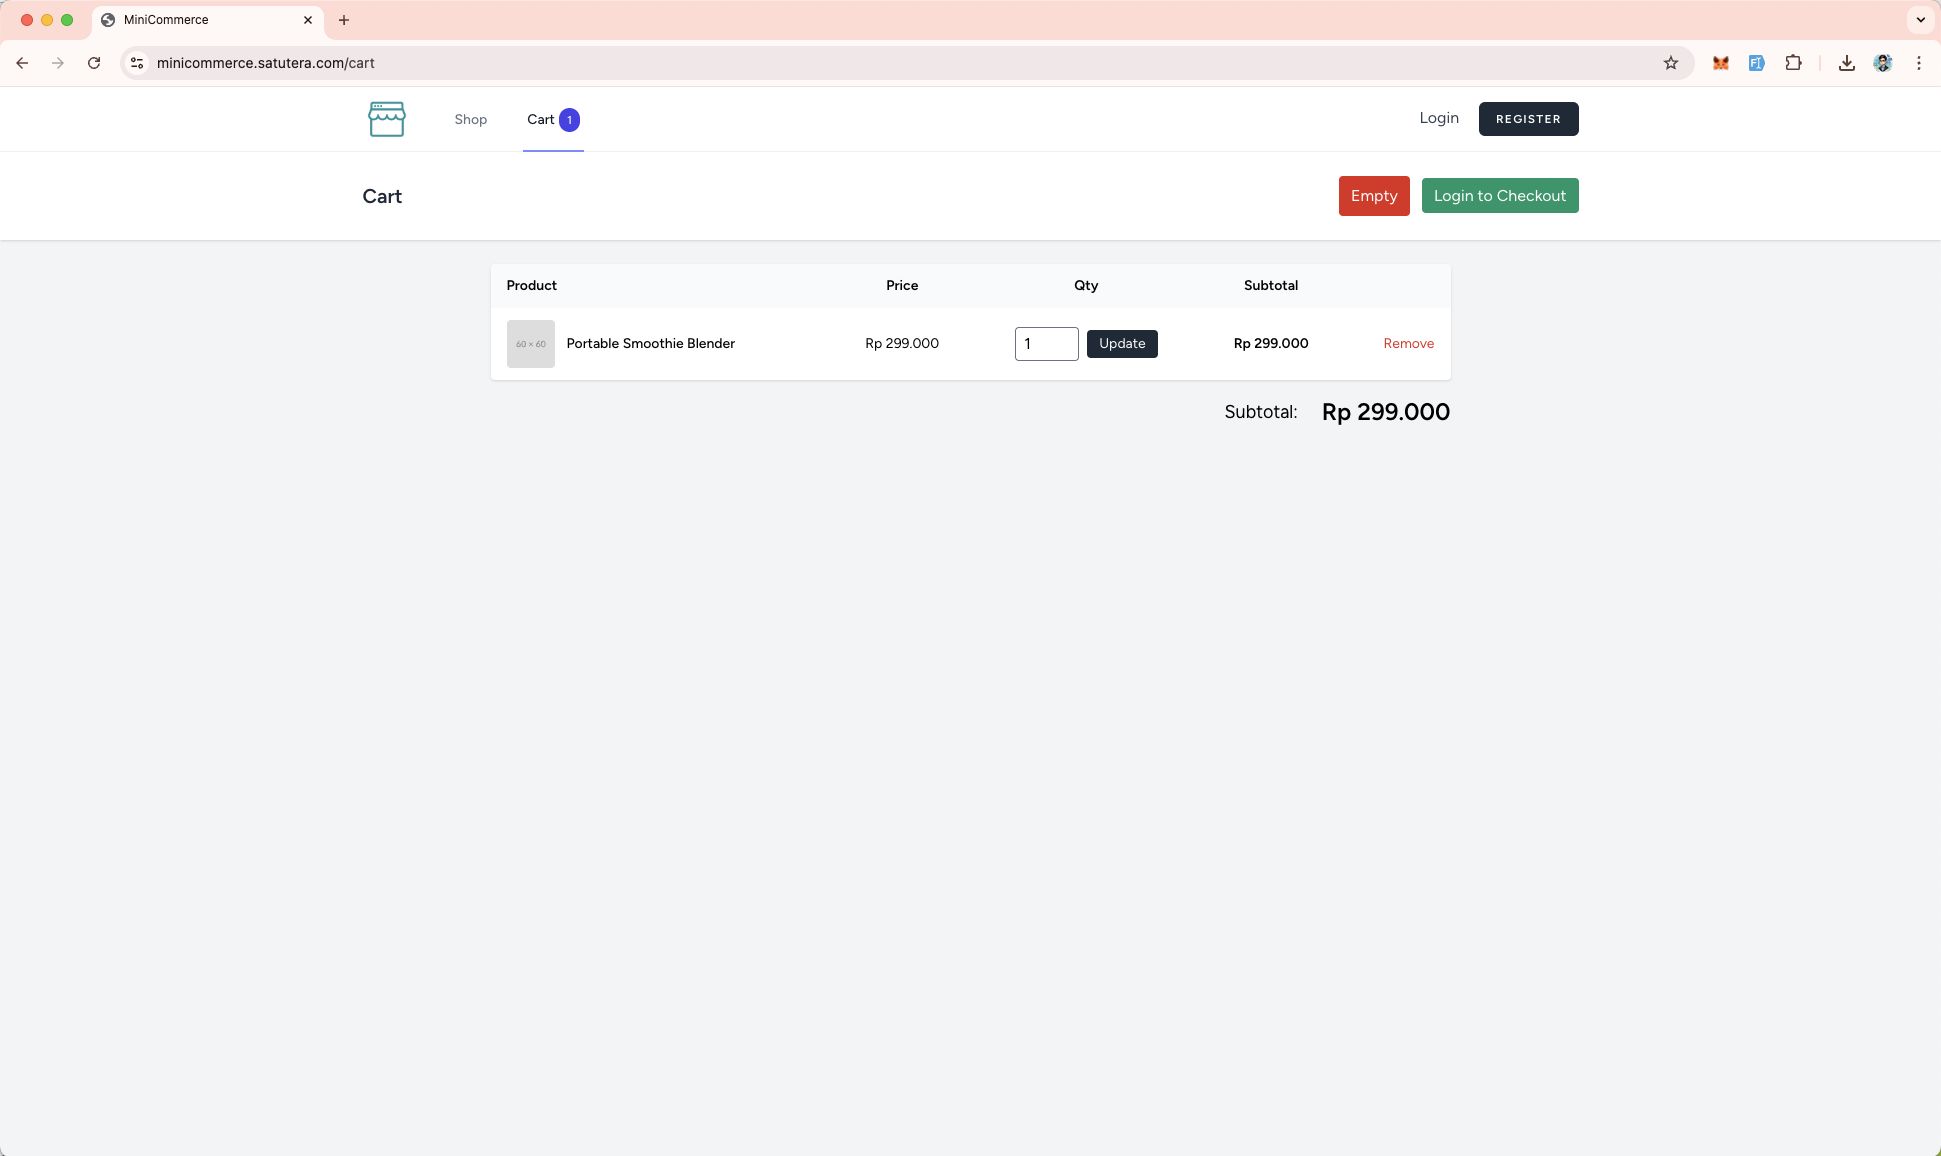Open the Extensions puzzle piece menu
The height and width of the screenshot is (1156, 1941).
[x=1793, y=63]
